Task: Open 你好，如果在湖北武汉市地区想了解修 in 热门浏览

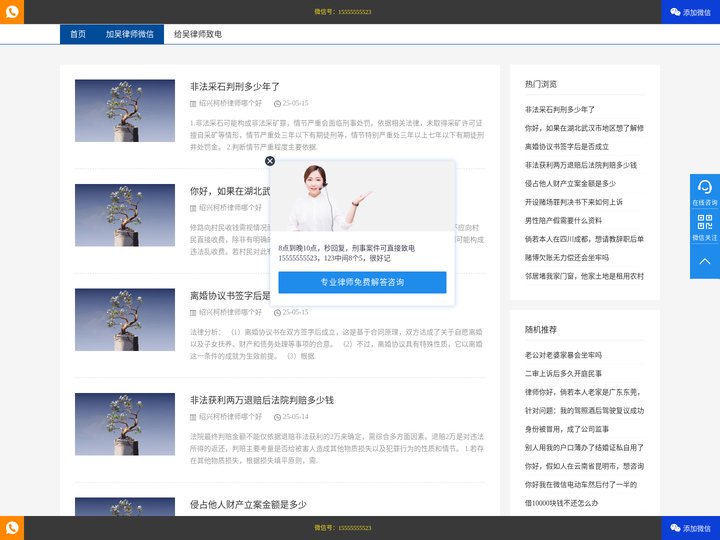Action: tap(584, 128)
